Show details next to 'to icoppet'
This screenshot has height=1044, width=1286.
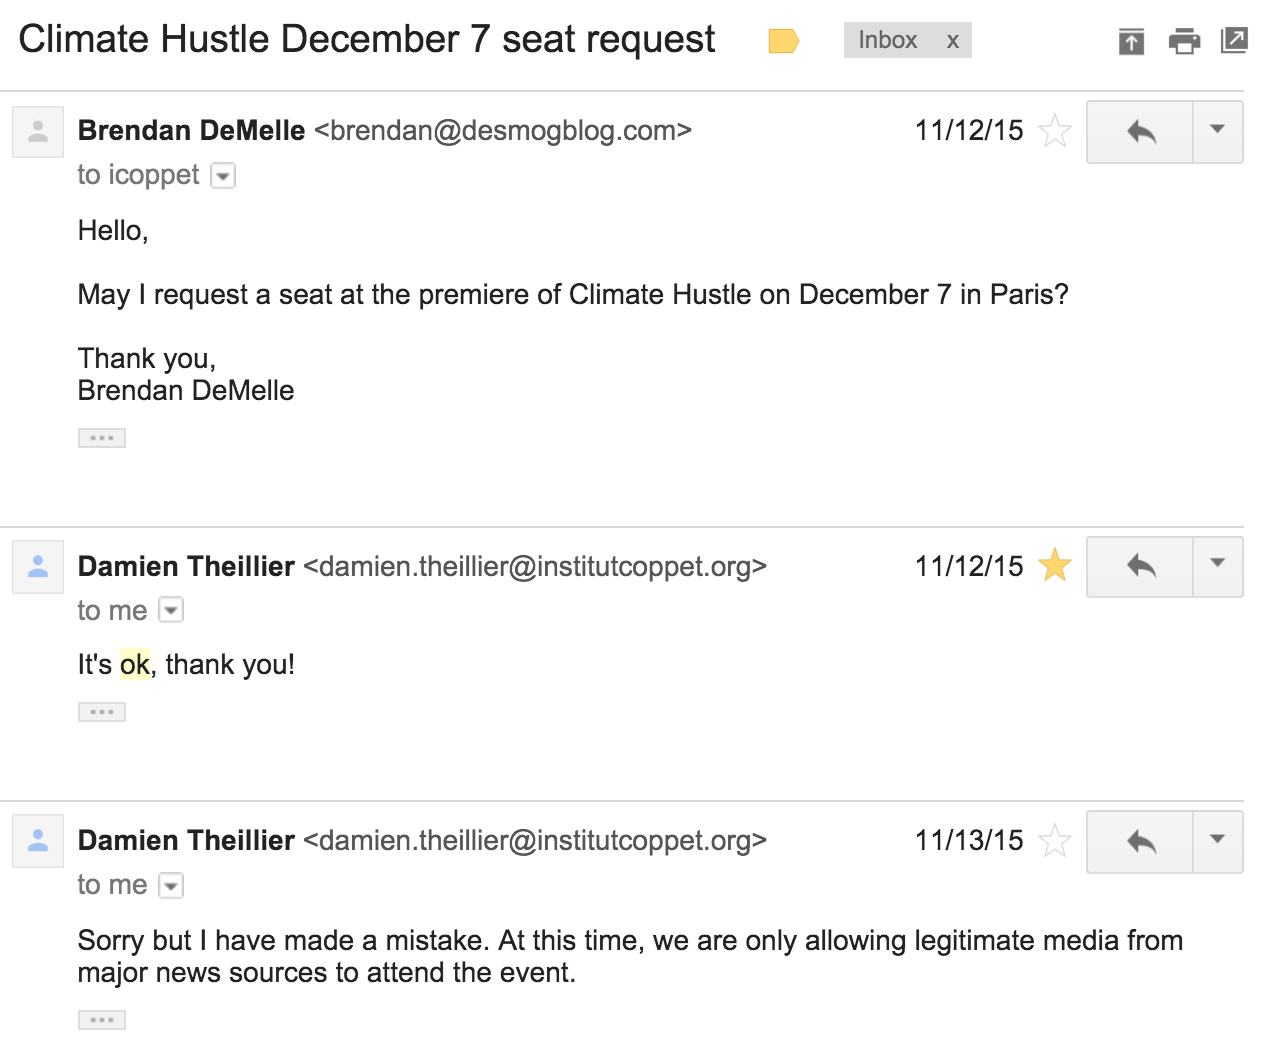(x=223, y=176)
